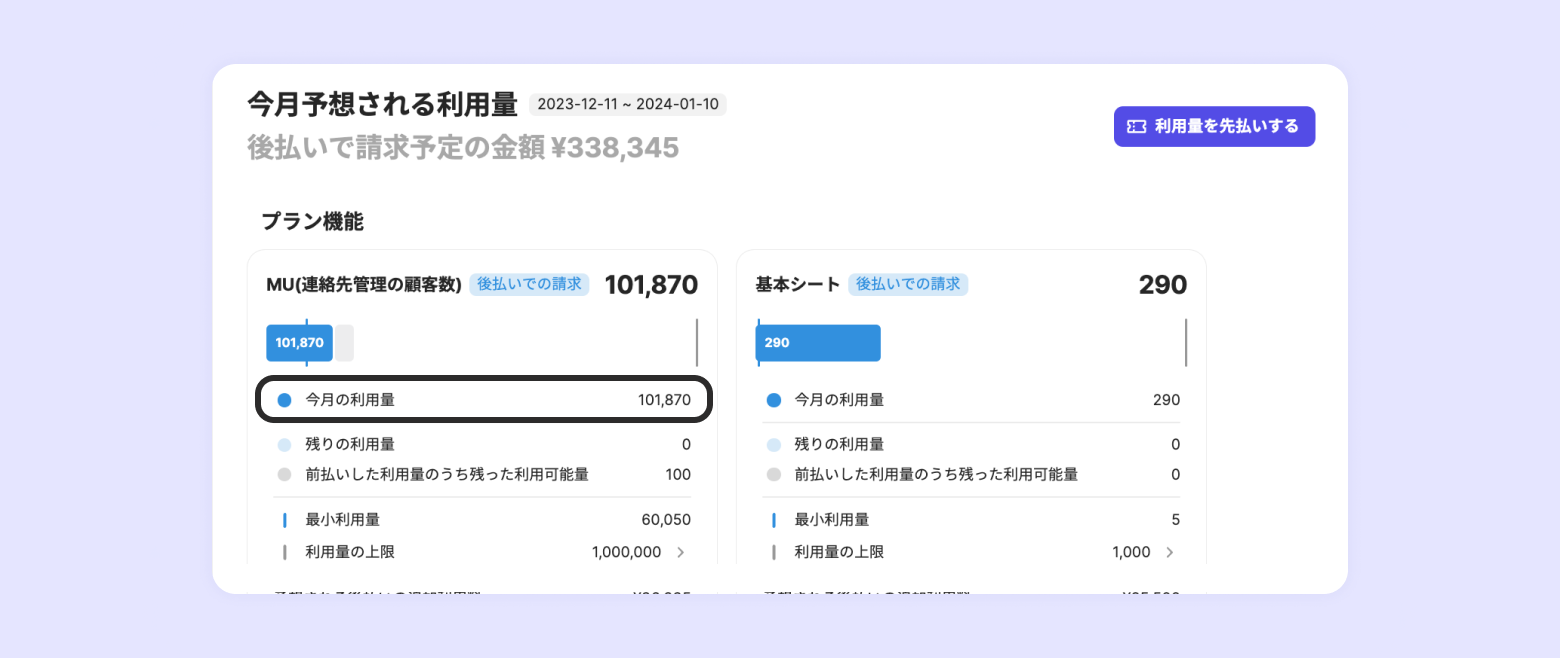Expand 利用量の上限 chevron for 1,000
Image resolution: width=1560 pixels, height=658 pixels.
coord(1169,552)
